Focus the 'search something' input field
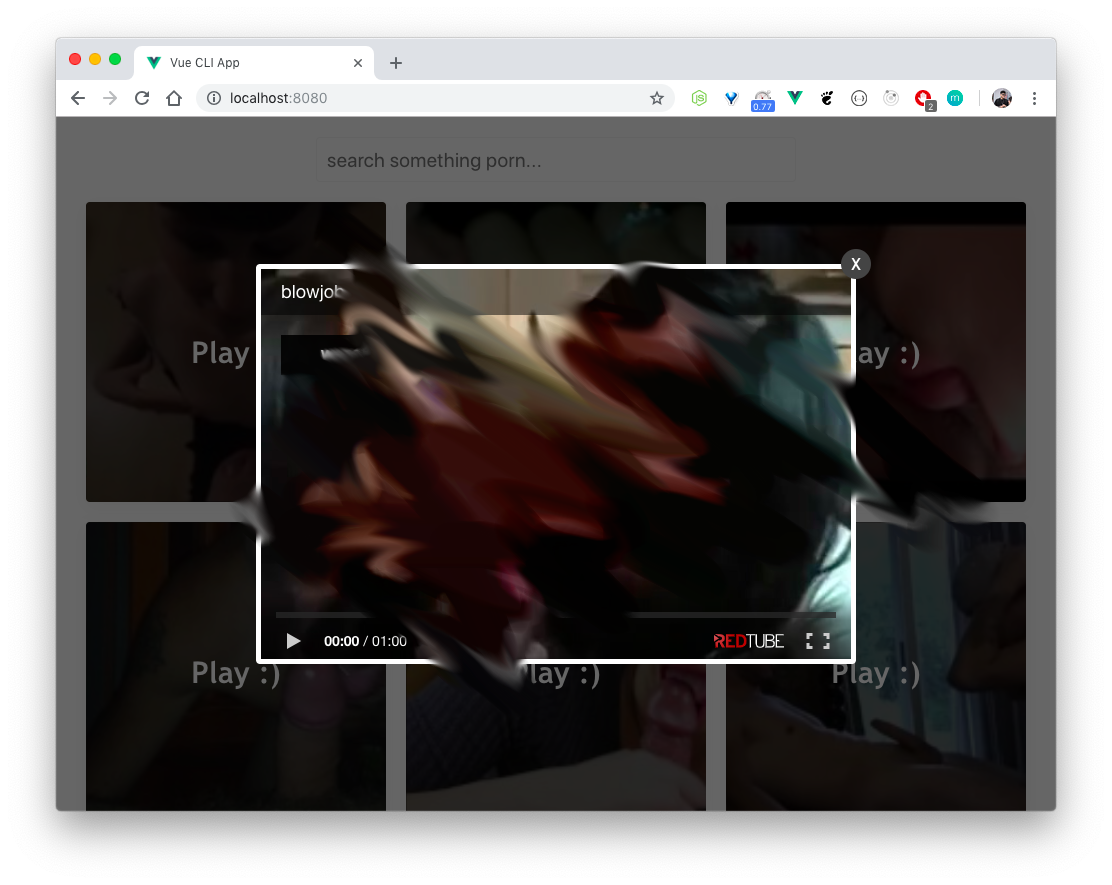This screenshot has width=1112, height=885. tap(556, 160)
